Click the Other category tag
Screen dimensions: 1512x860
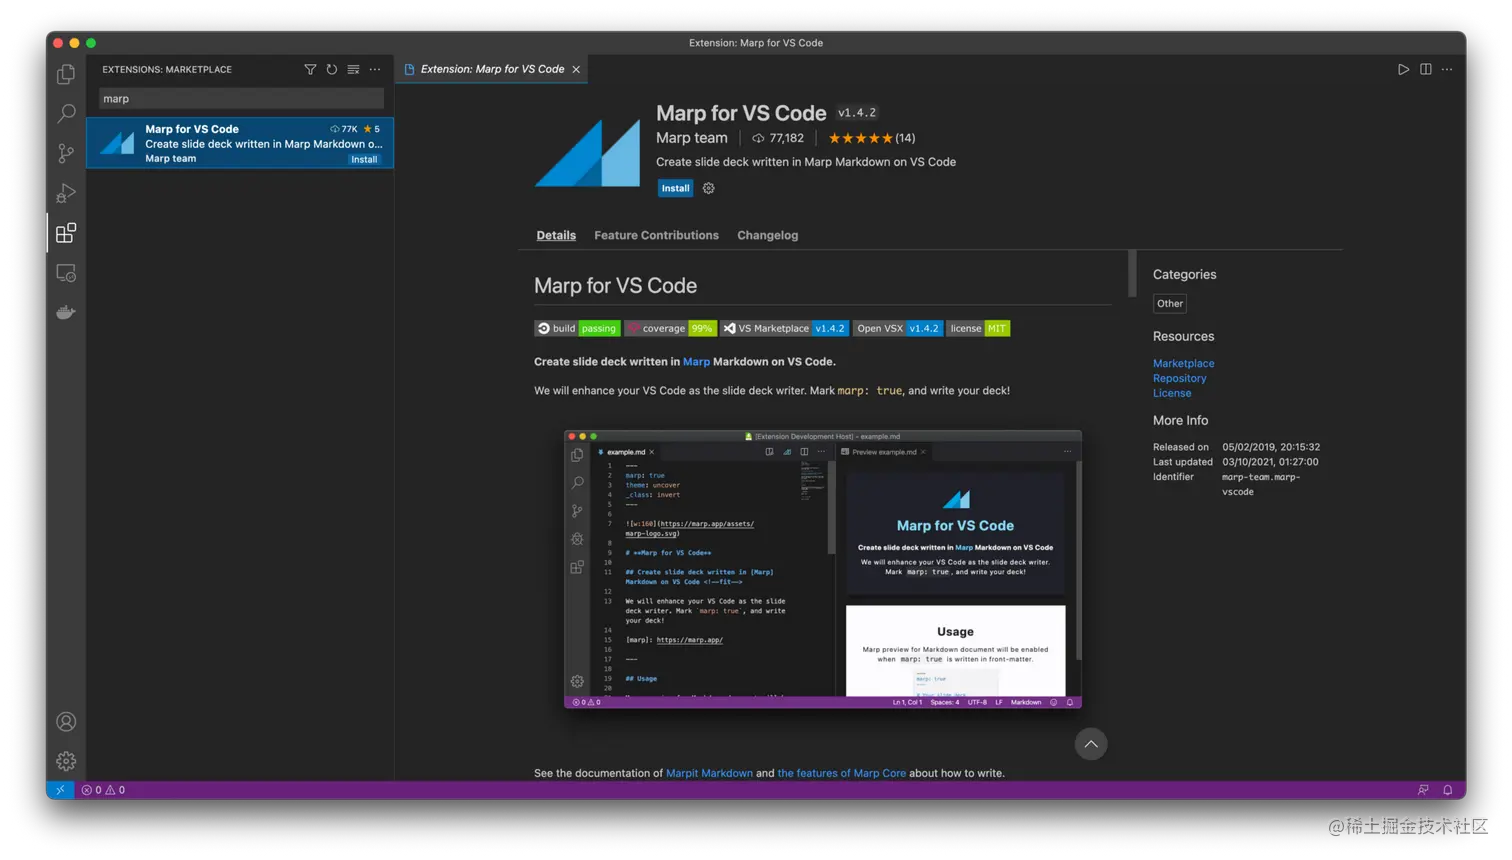tap(1170, 303)
